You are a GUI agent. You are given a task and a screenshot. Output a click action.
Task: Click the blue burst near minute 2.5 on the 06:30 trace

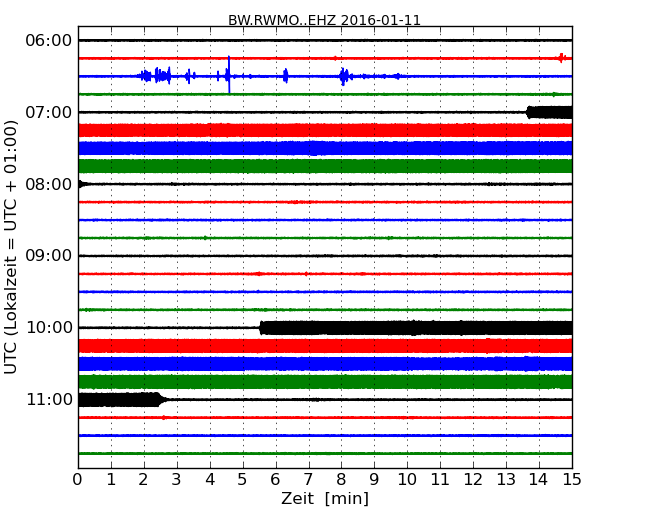tap(162, 76)
